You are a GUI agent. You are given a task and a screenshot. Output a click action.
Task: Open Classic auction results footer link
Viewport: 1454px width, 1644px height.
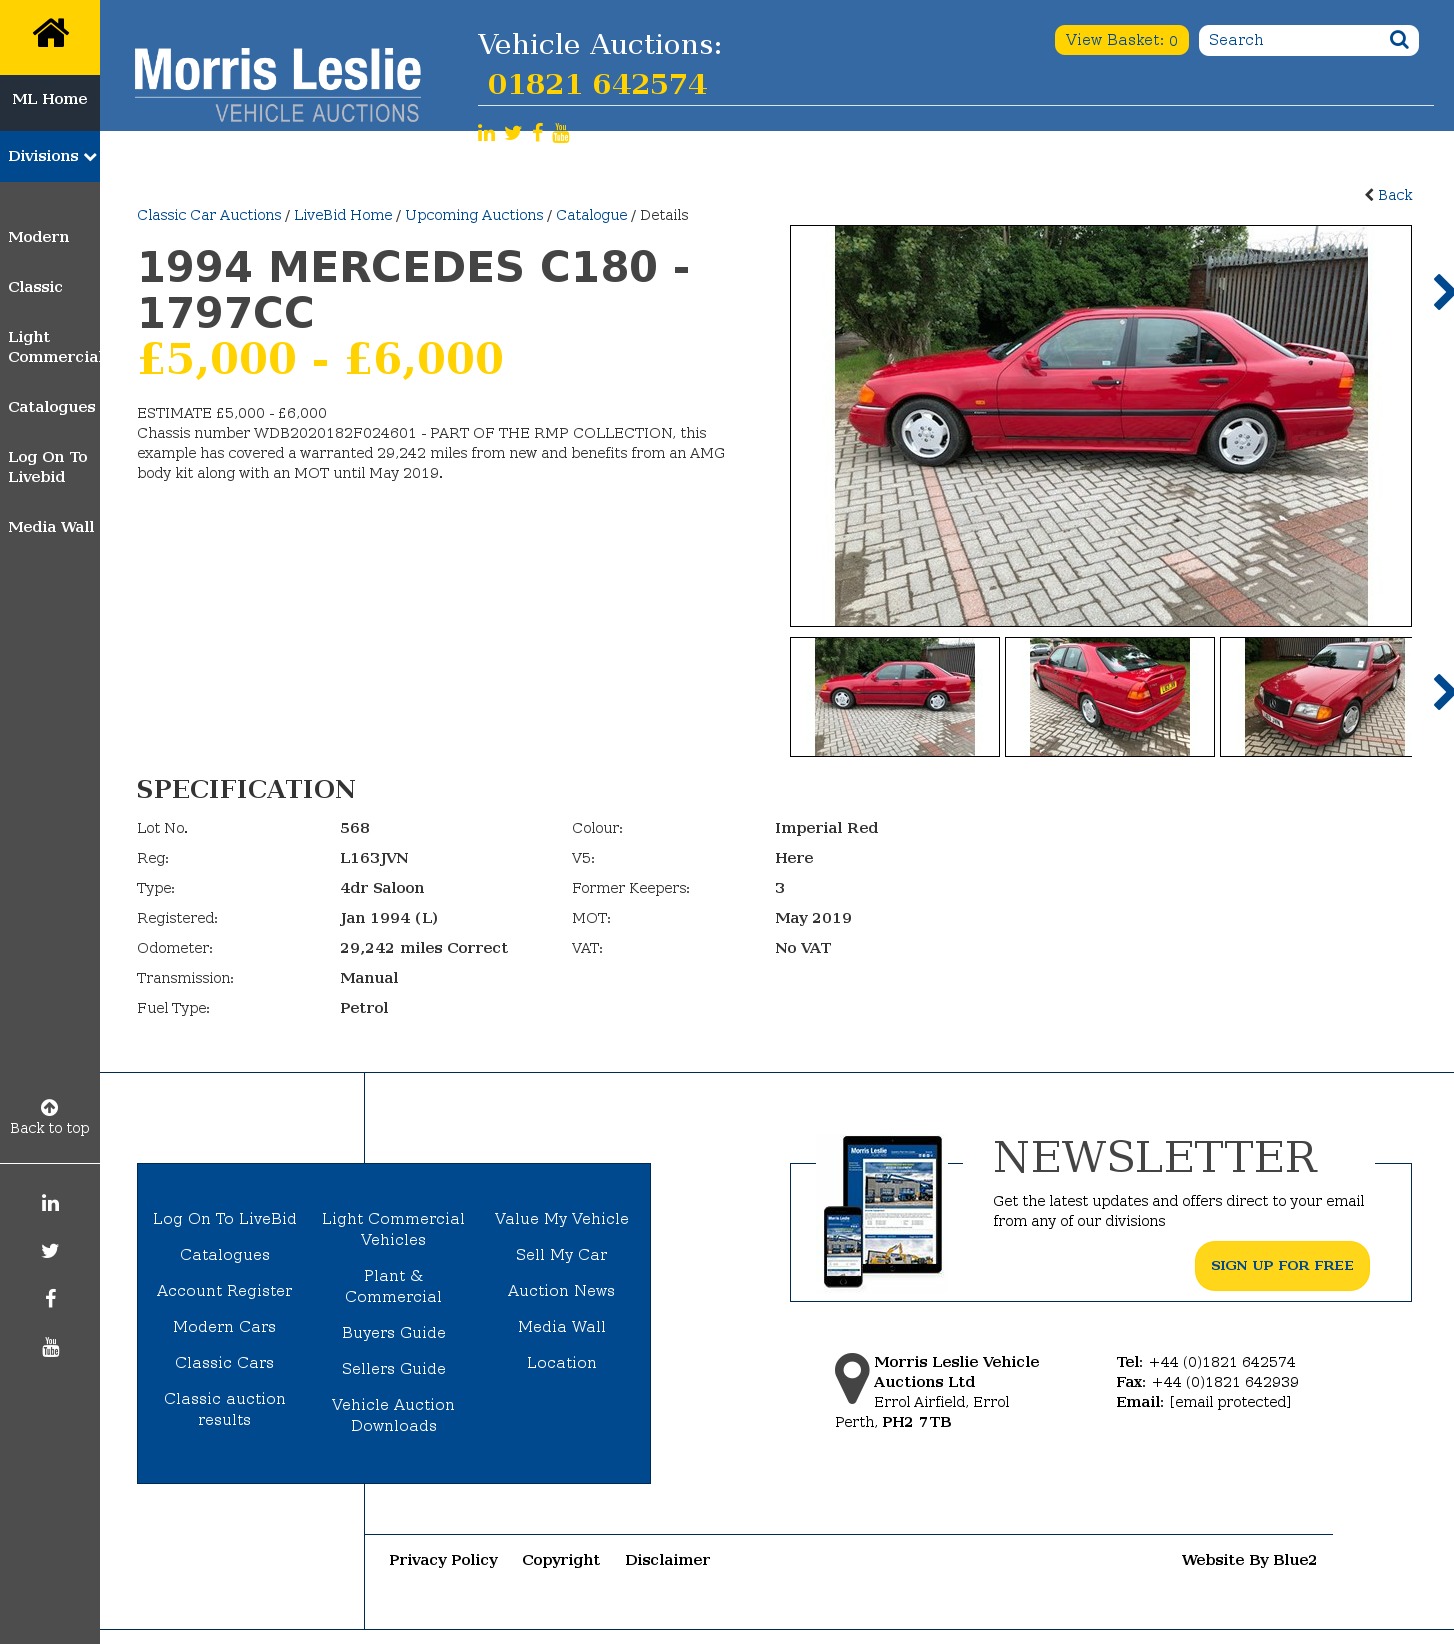(x=225, y=1409)
